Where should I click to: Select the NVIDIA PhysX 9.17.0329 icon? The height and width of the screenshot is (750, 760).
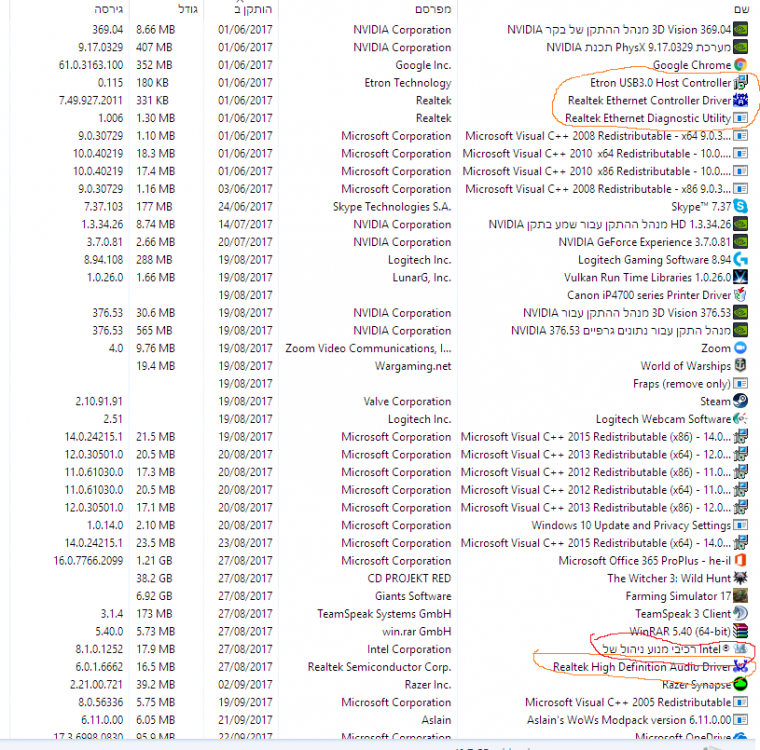740,47
